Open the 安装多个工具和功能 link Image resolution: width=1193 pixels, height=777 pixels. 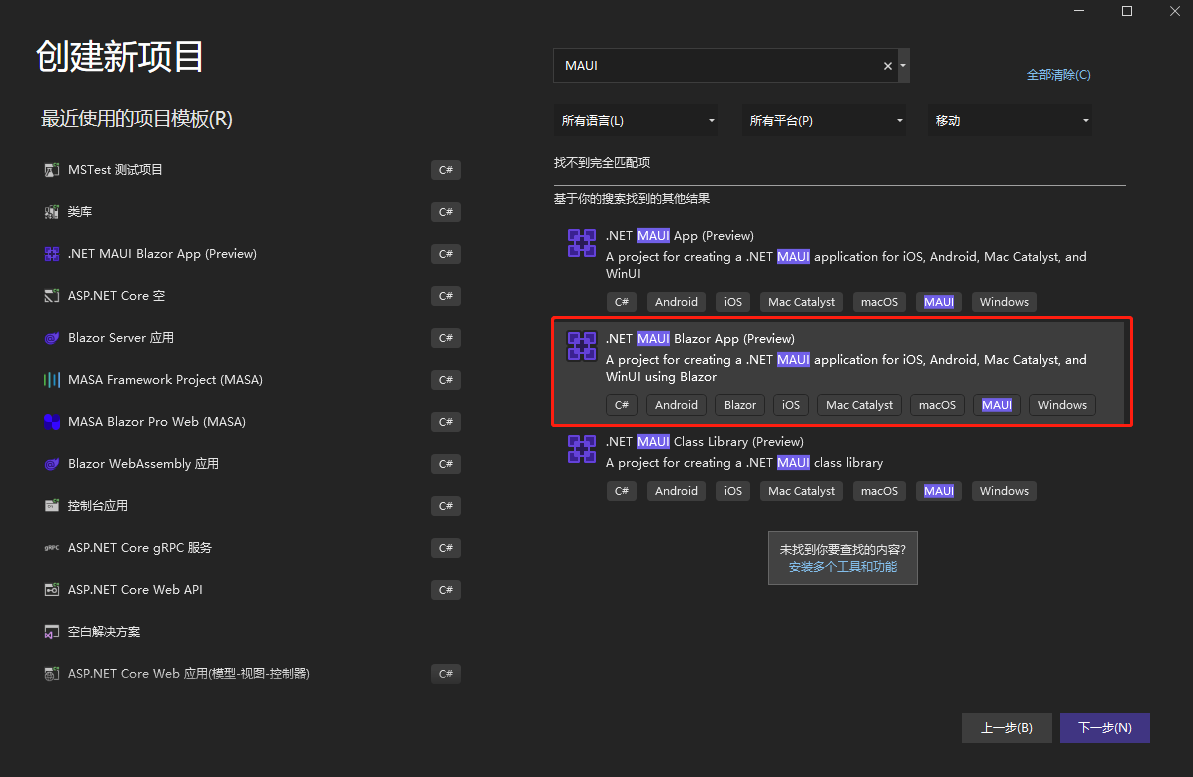click(842, 567)
